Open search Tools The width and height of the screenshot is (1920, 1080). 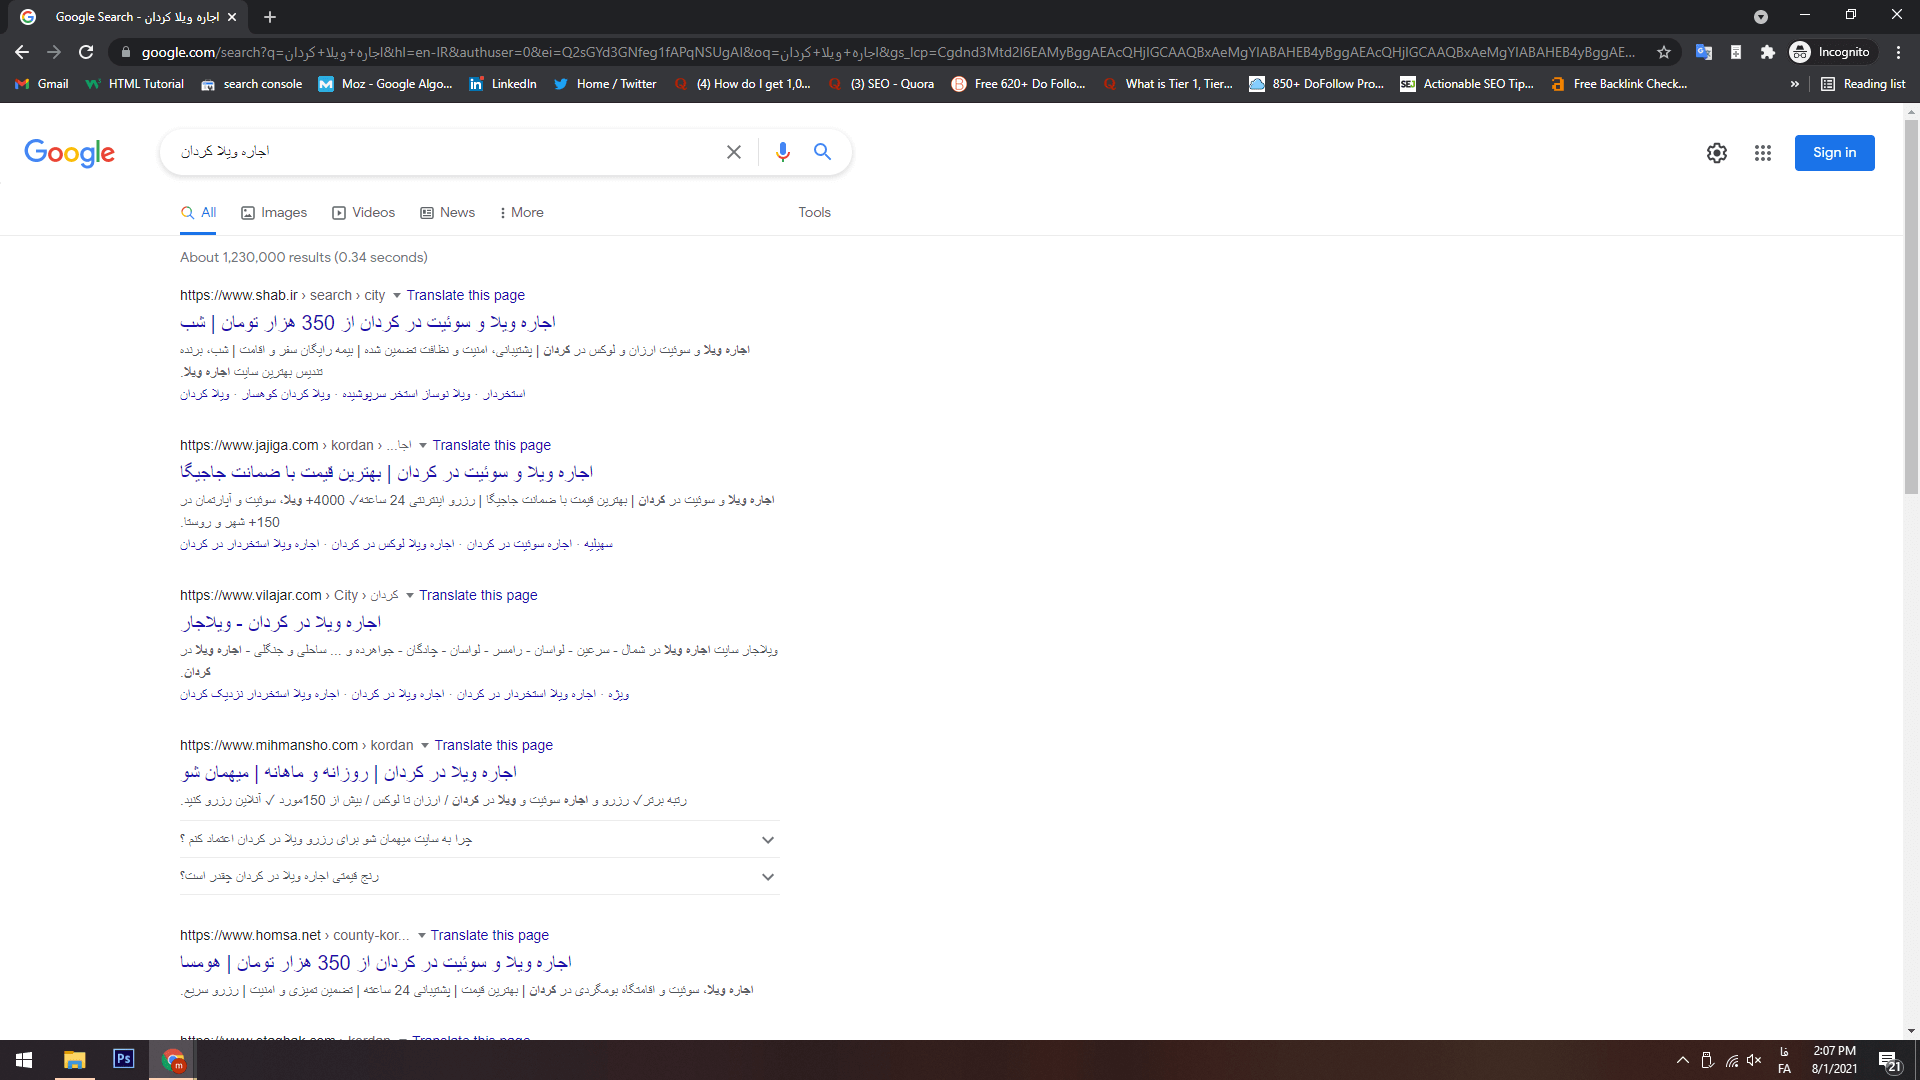click(x=815, y=213)
